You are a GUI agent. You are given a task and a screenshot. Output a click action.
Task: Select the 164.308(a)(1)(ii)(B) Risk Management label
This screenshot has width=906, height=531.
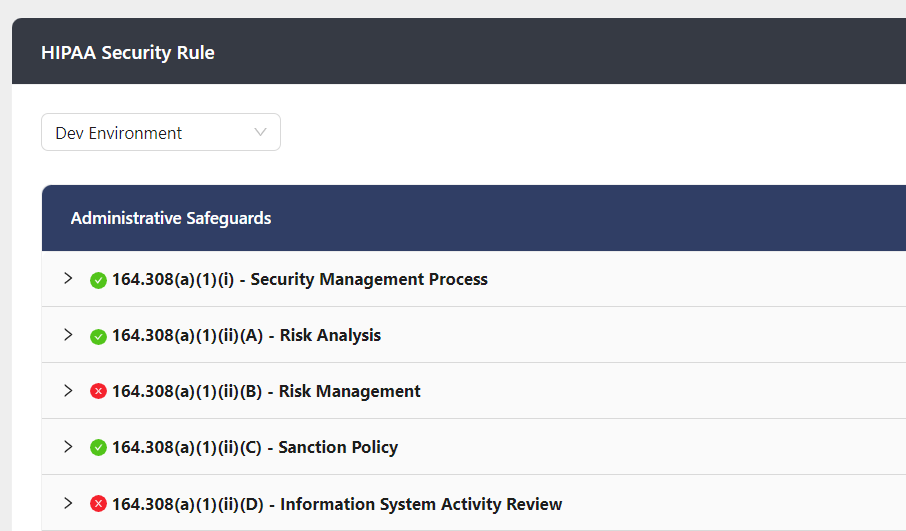coord(266,391)
